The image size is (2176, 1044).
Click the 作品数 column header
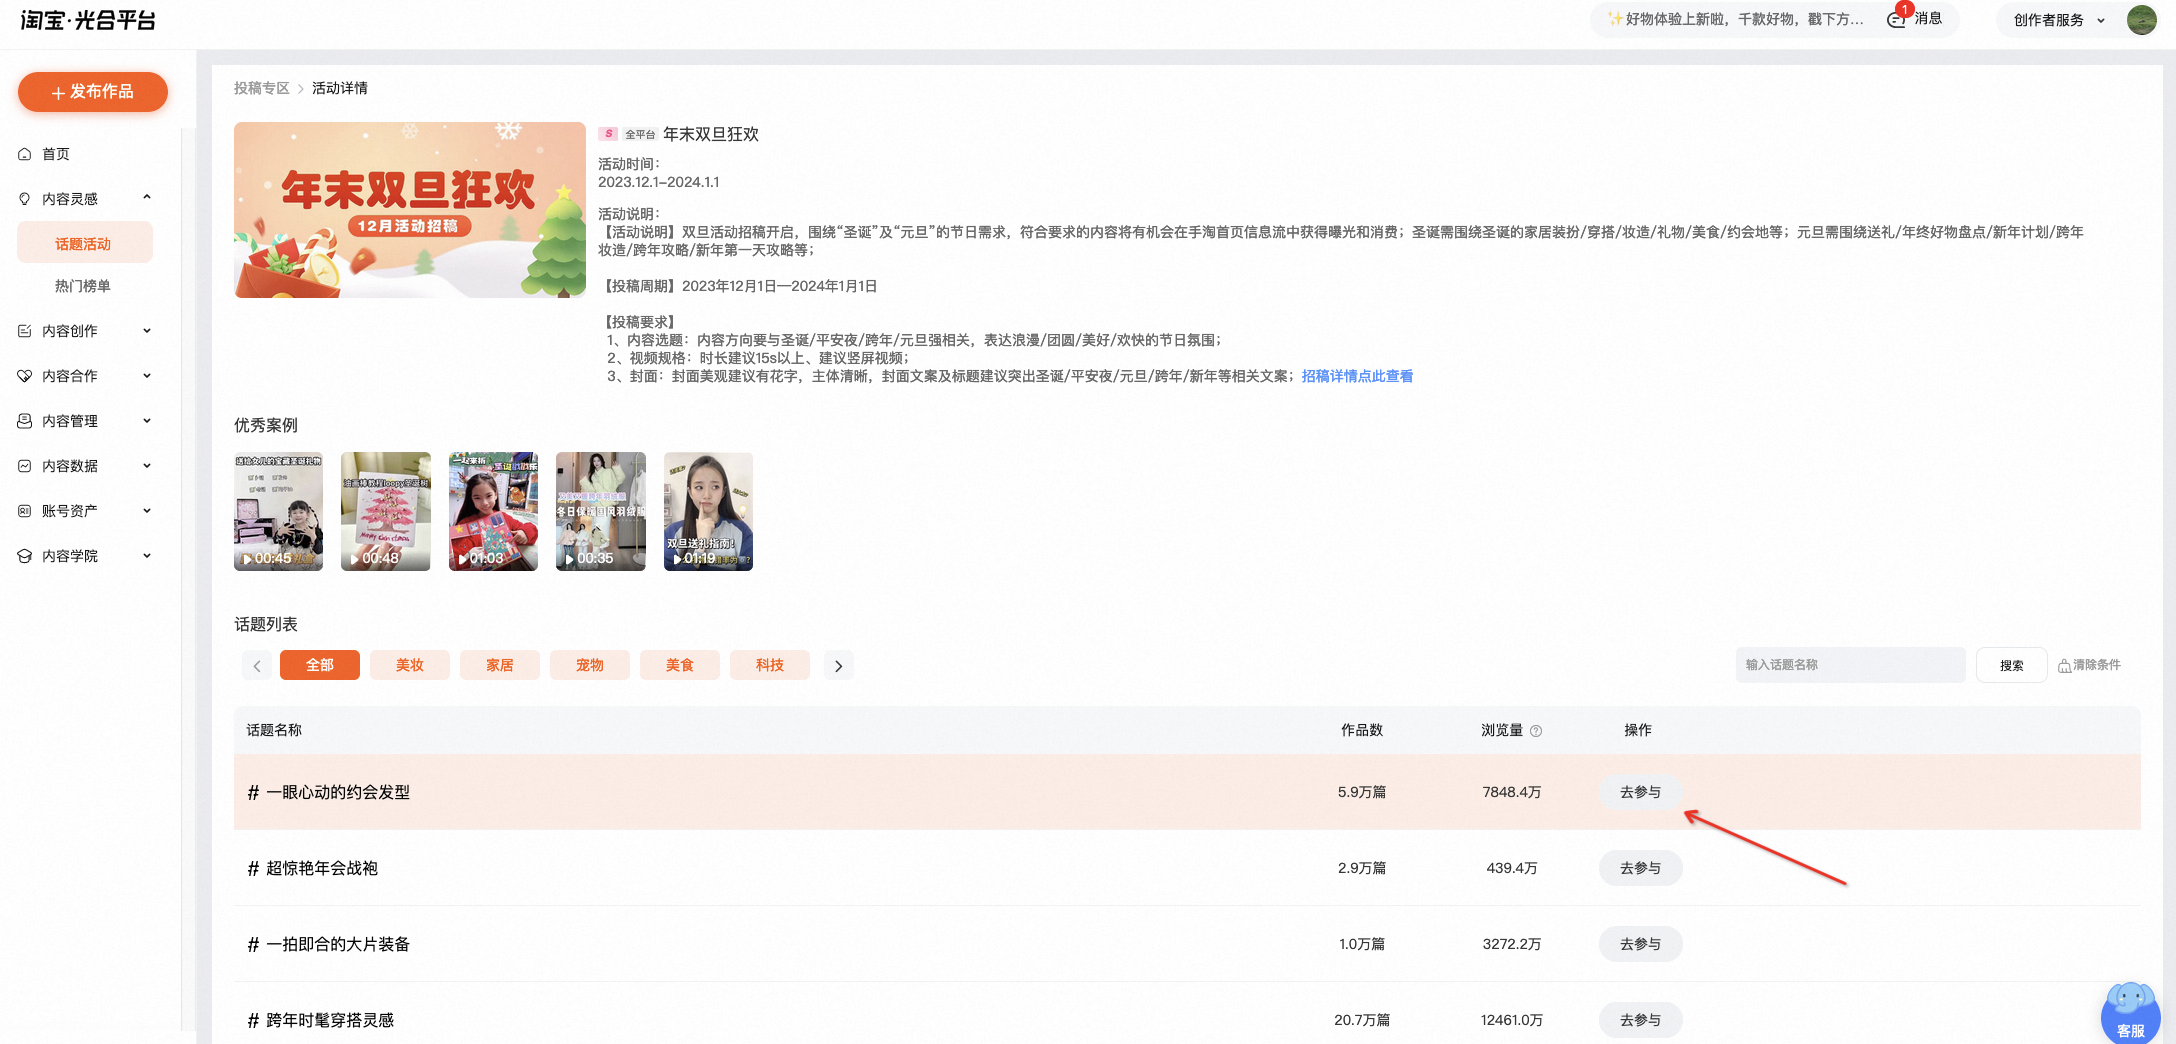click(x=1362, y=730)
